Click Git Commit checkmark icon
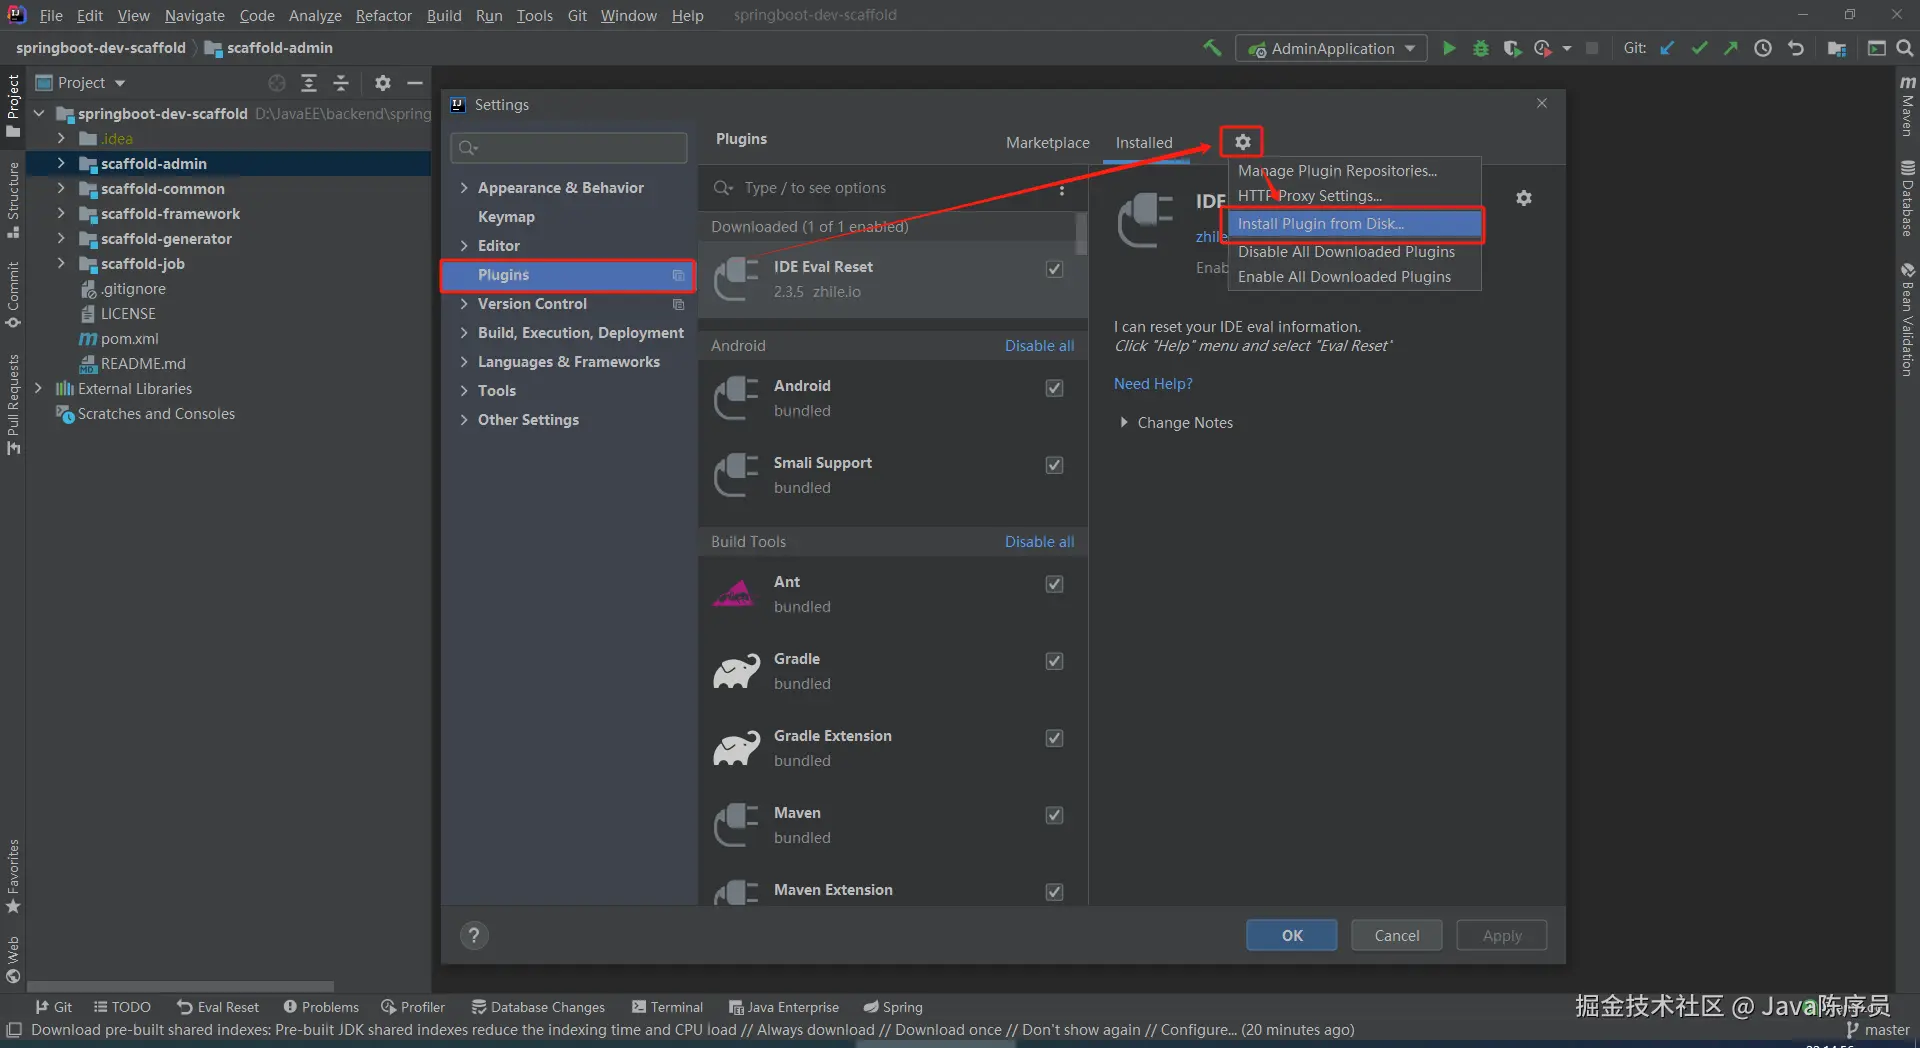This screenshot has width=1920, height=1048. (x=1699, y=48)
